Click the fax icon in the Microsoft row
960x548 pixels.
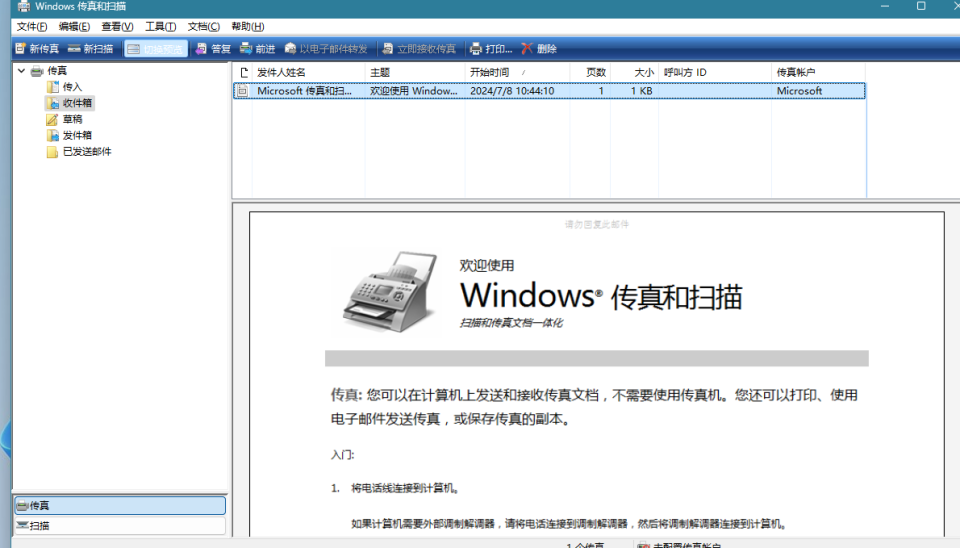[243, 91]
